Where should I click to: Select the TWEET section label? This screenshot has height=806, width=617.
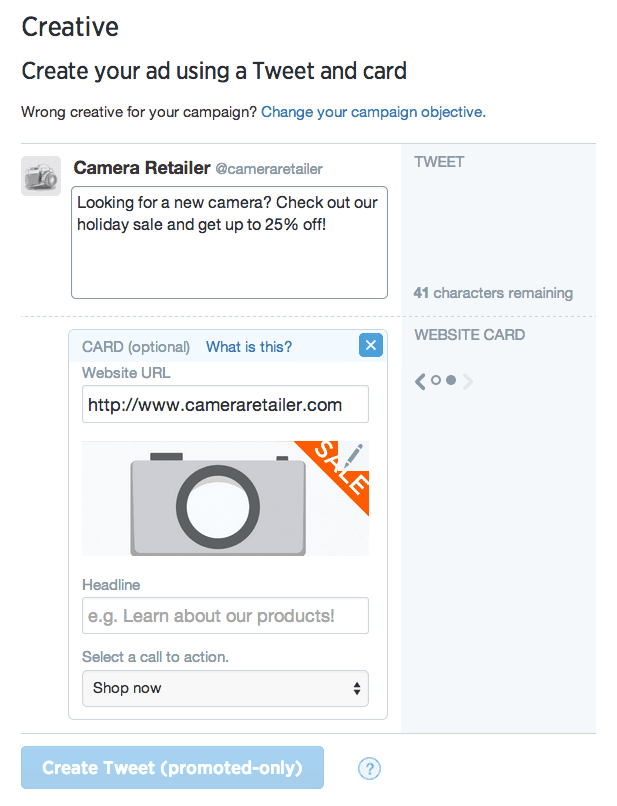438,161
